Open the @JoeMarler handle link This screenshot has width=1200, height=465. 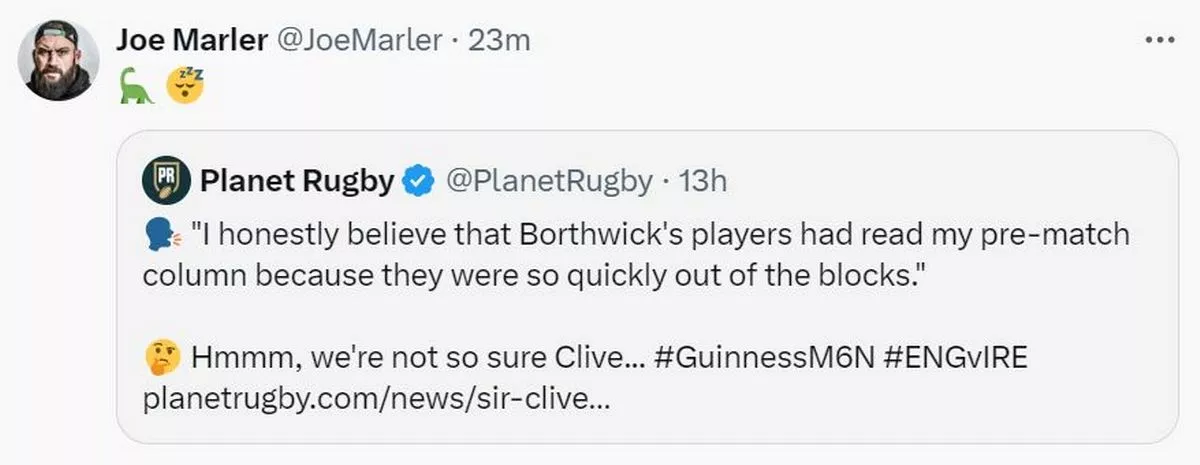[x=357, y=39]
